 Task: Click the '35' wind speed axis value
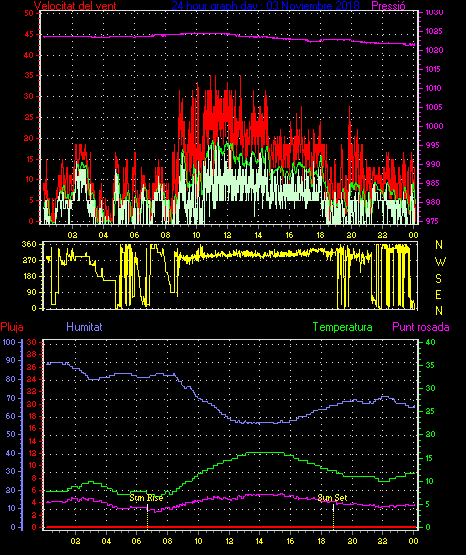coord(29,75)
